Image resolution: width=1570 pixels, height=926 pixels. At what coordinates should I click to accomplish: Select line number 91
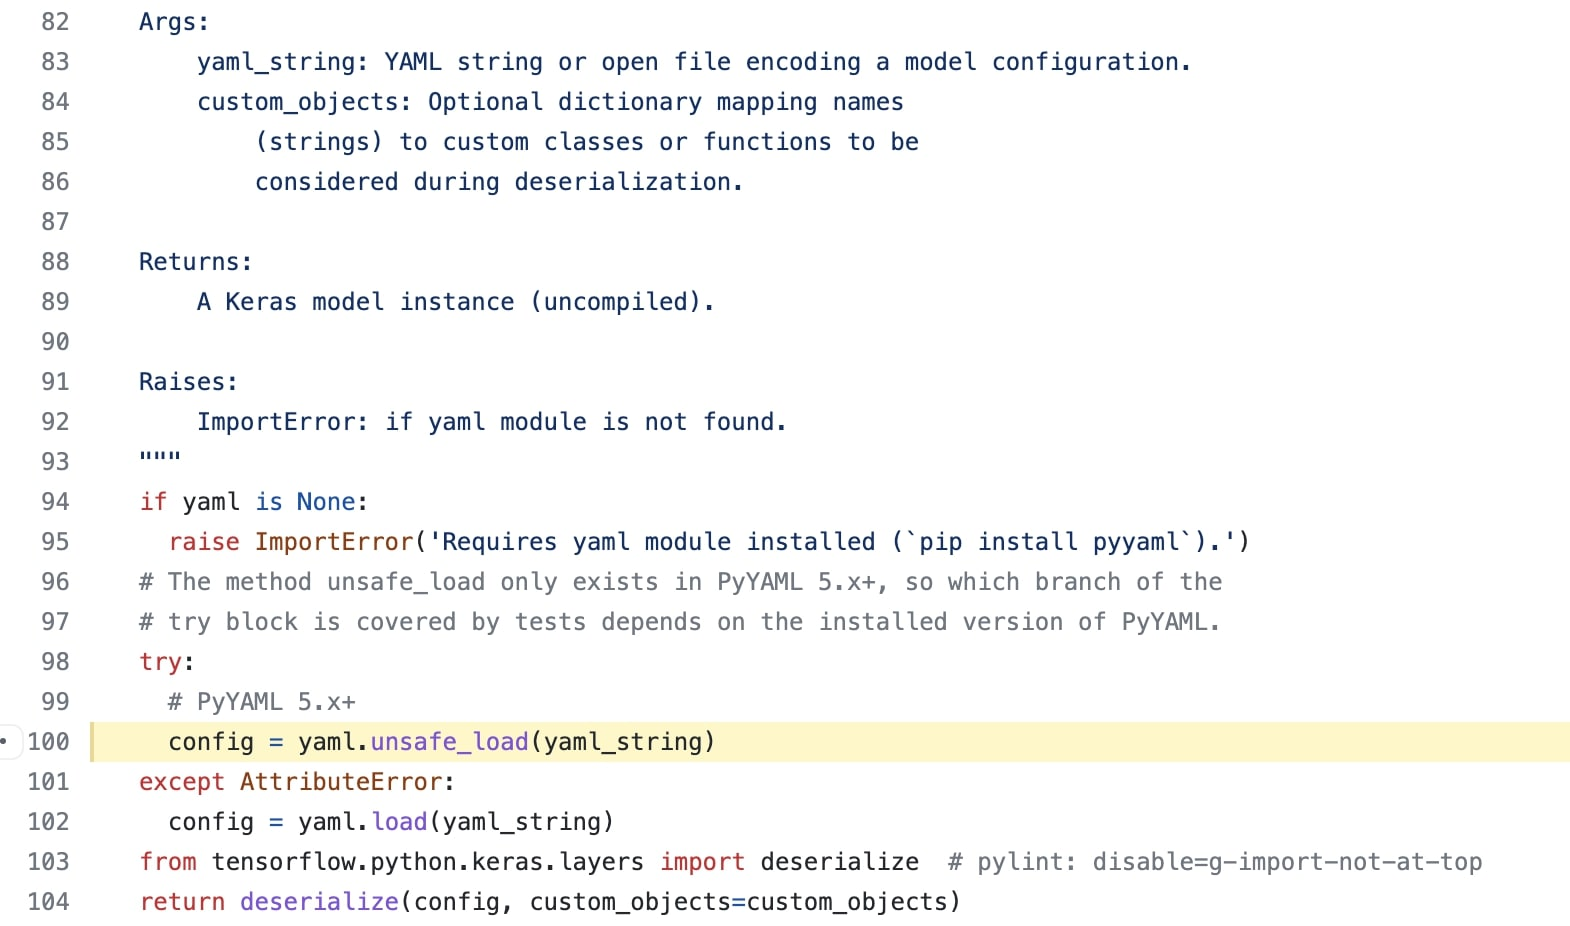tap(55, 382)
